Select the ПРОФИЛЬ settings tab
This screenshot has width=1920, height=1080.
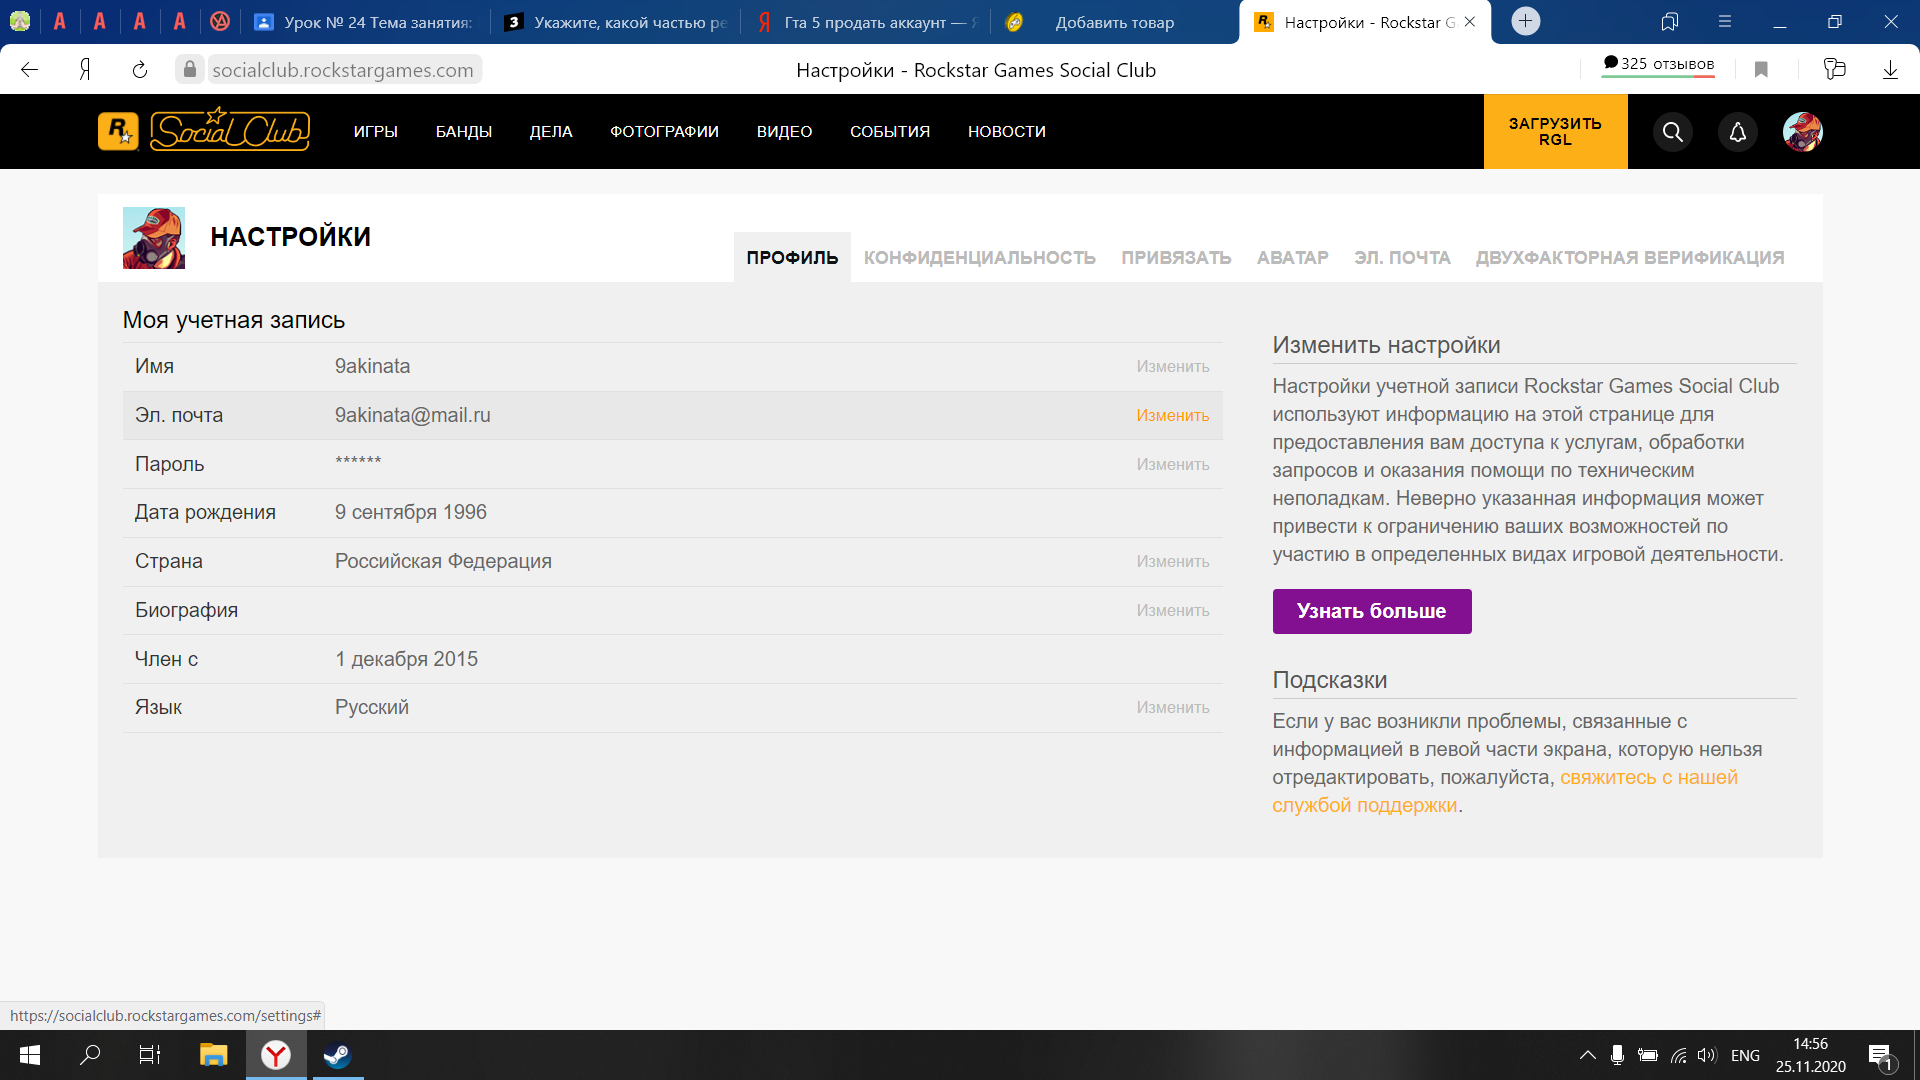[x=792, y=257]
